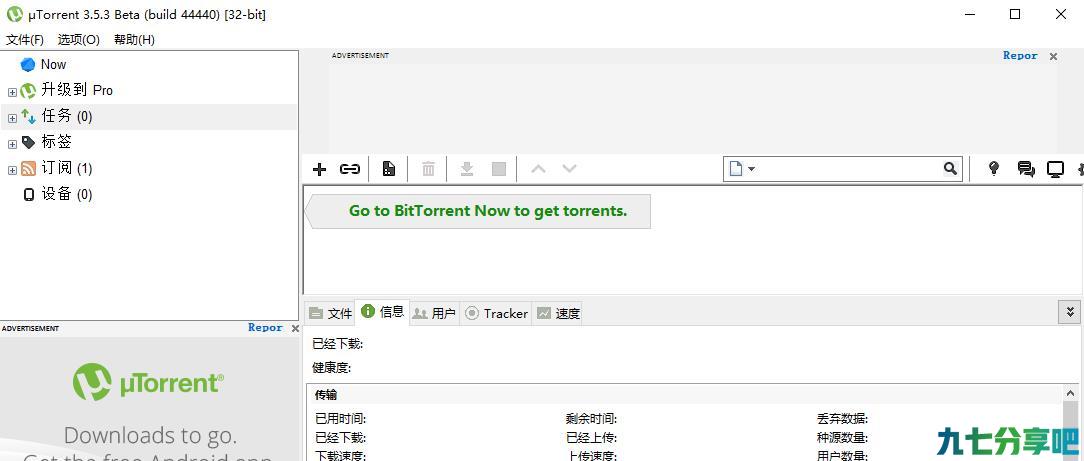Expand the 订阅 tree node
The image size is (1084, 461).
[12, 170]
